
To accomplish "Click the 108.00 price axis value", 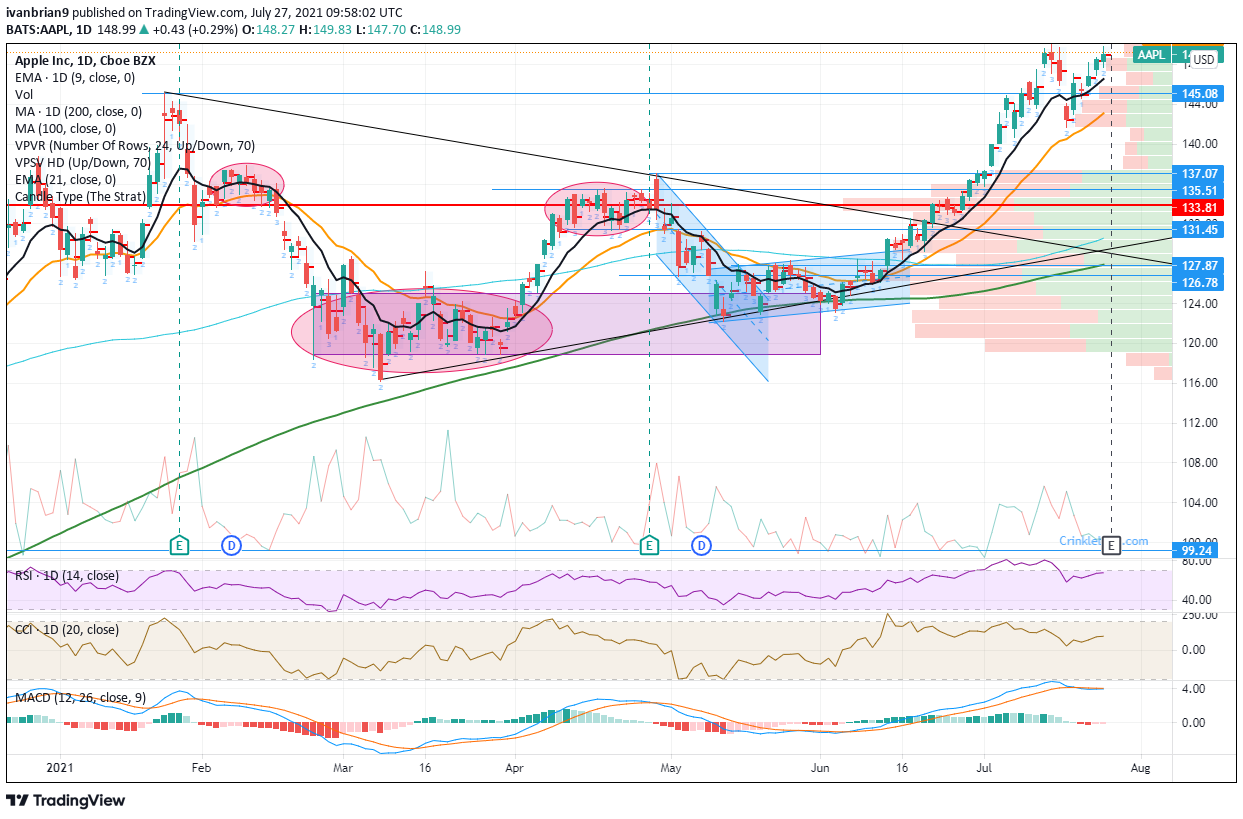I will (1198, 463).
